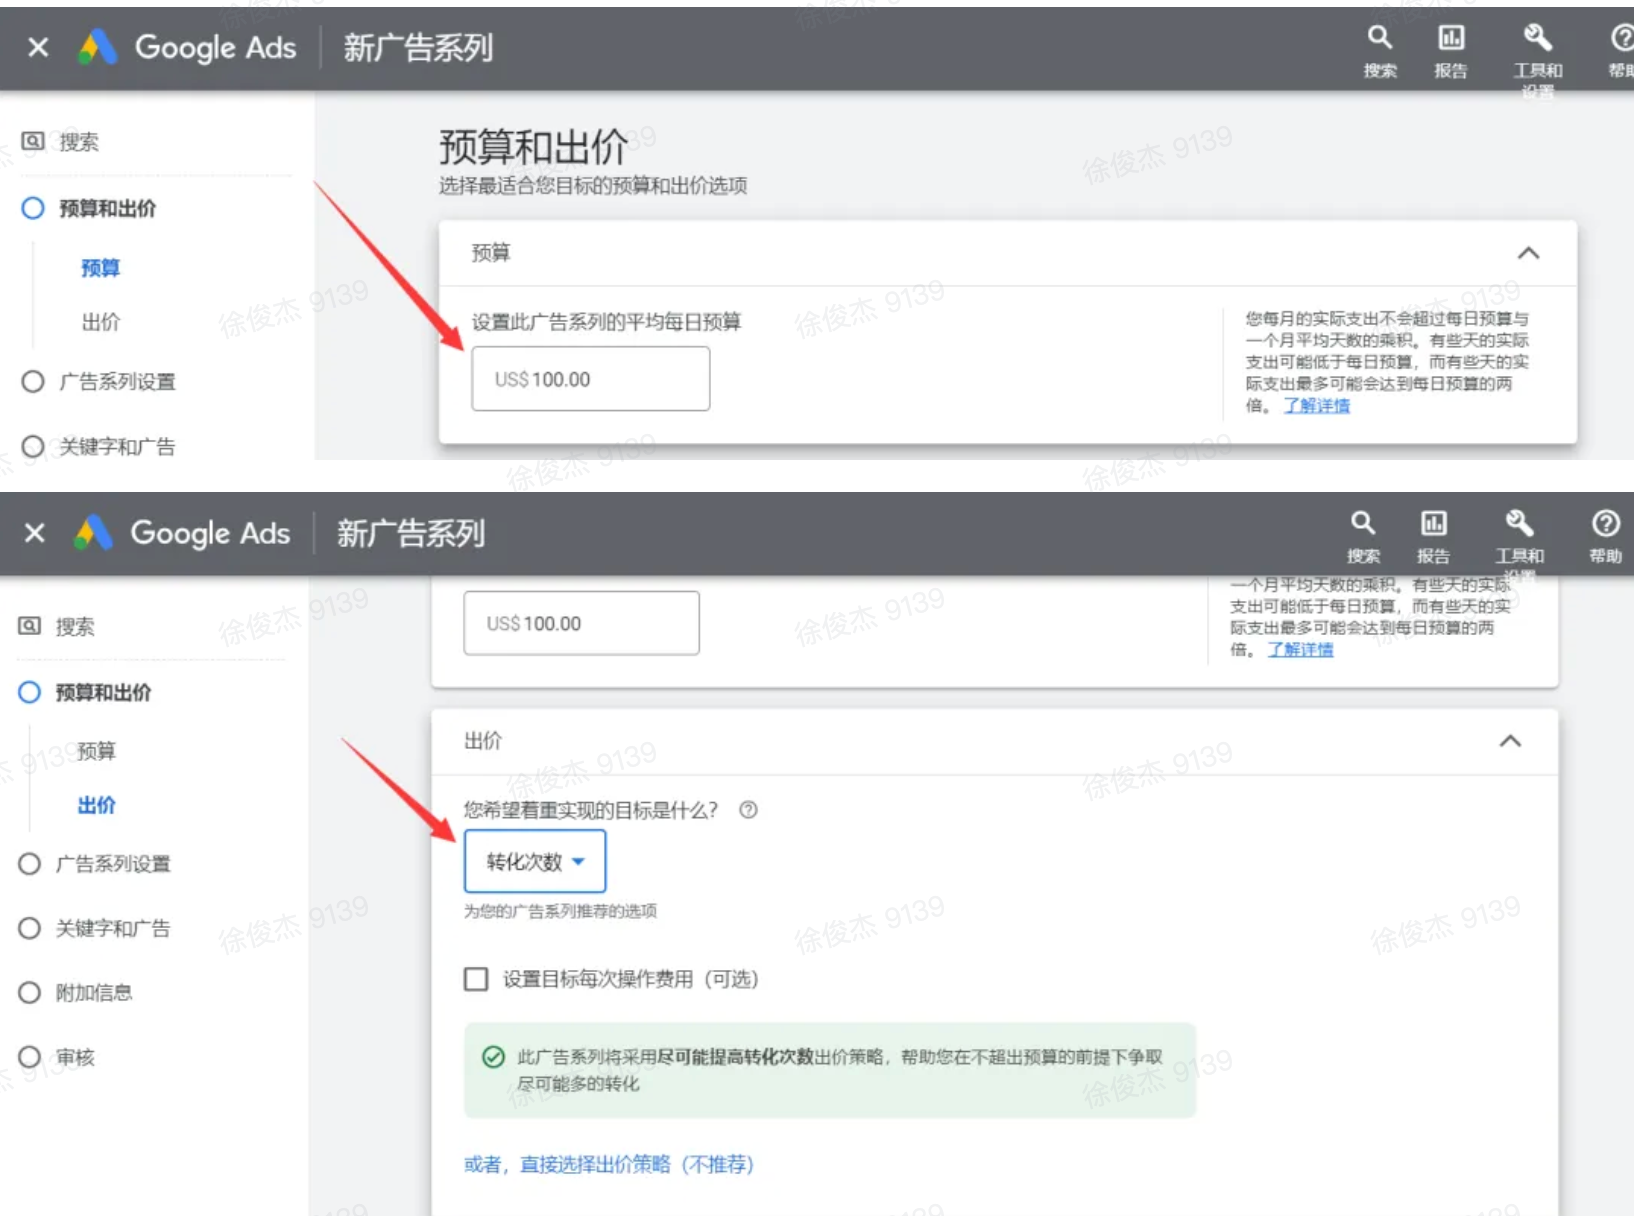Open the 报告 reports icon in top header

pyautogui.click(x=1450, y=38)
